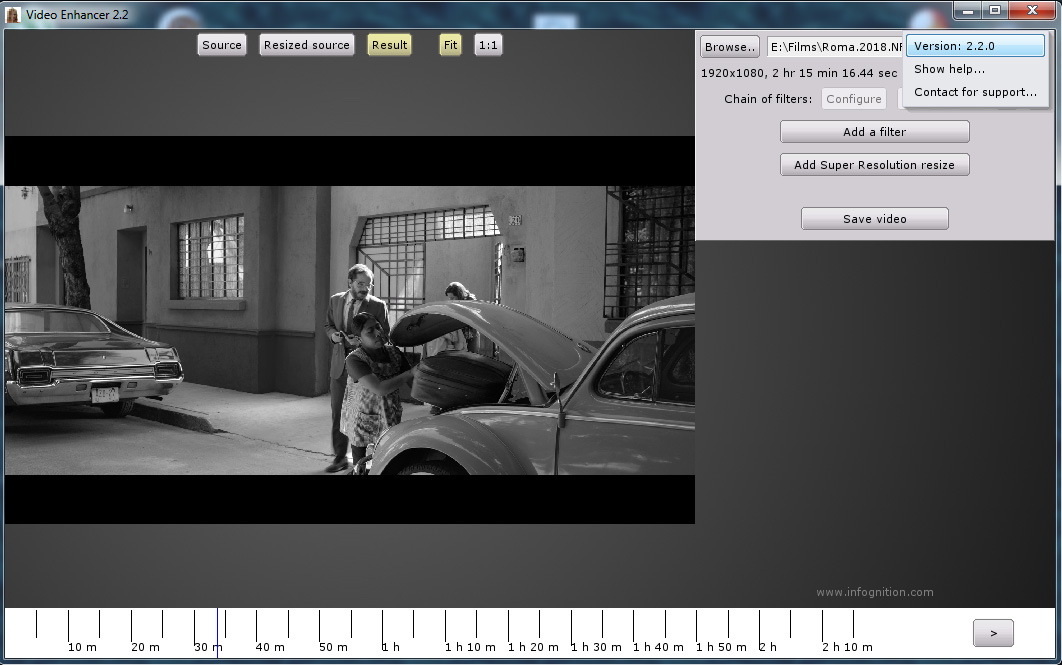Click the input file path field
1062x665 pixels.
(835, 47)
